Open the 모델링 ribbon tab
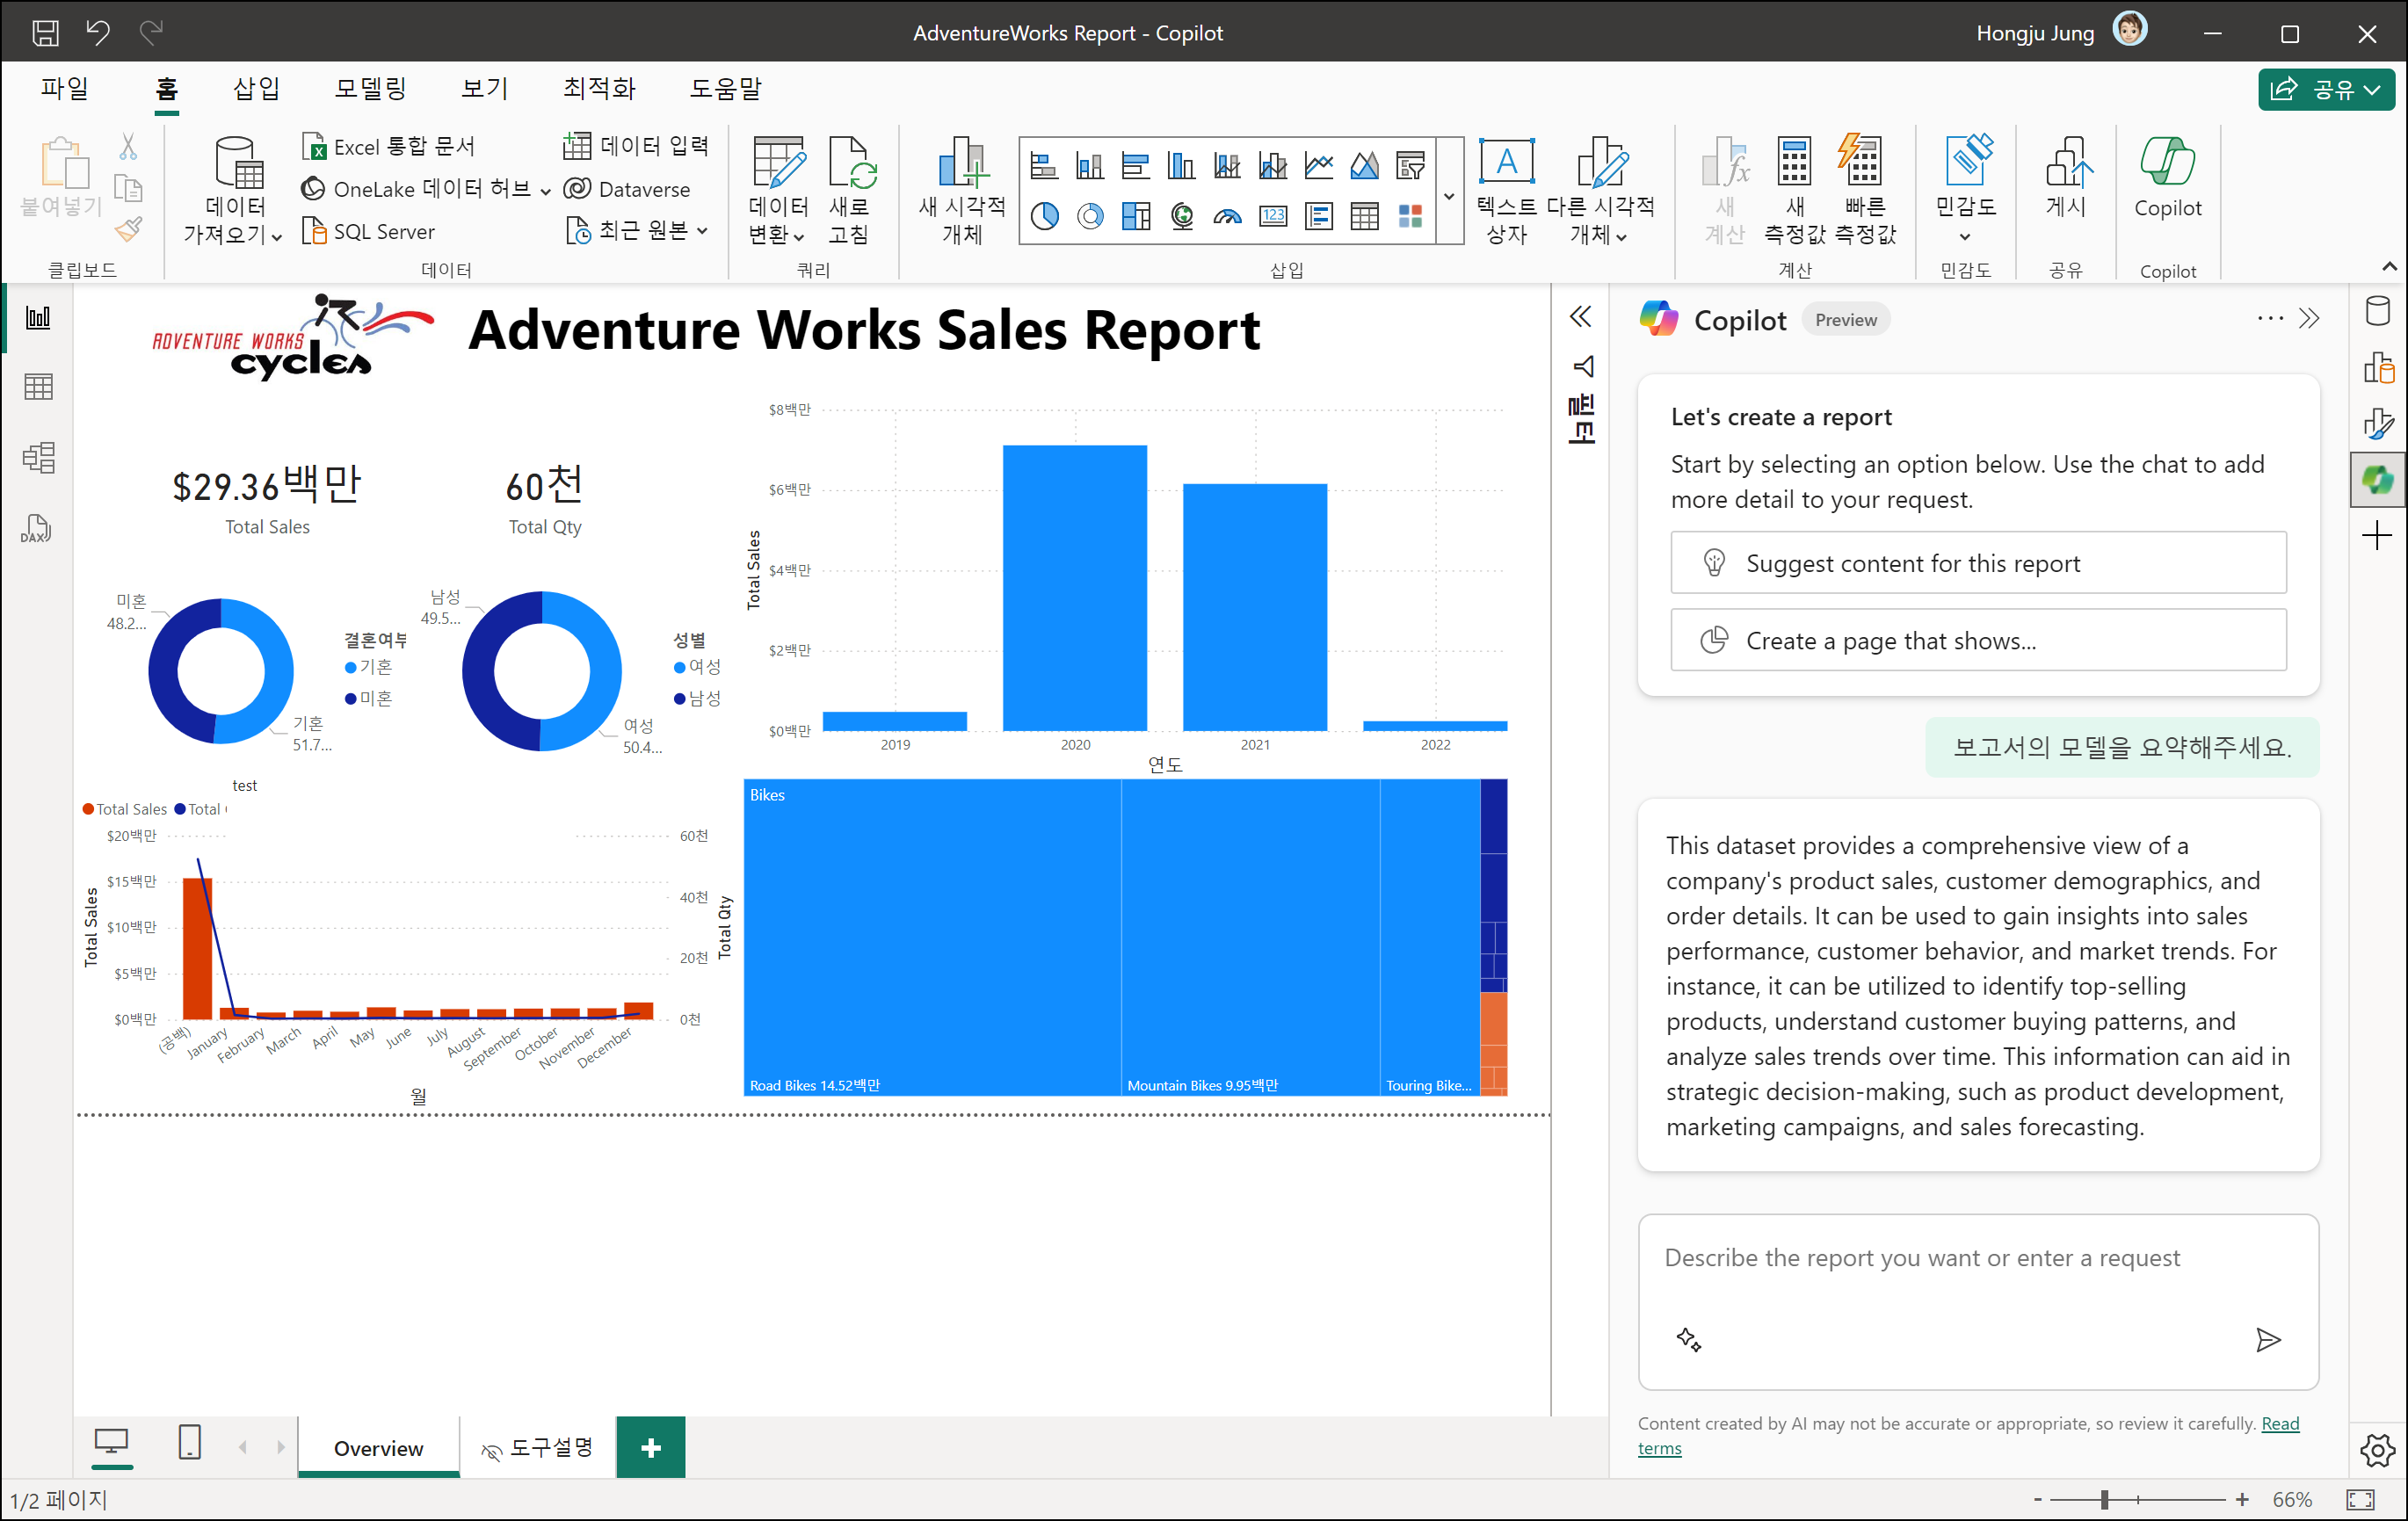Screen dimensions: 2408x1521 370,88
